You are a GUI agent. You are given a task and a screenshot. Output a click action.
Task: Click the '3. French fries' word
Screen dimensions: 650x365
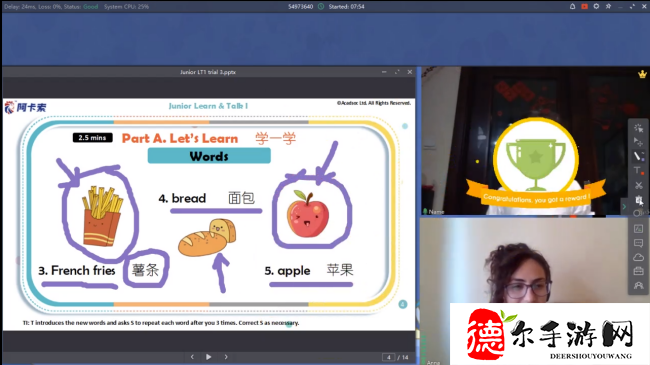click(77, 270)
